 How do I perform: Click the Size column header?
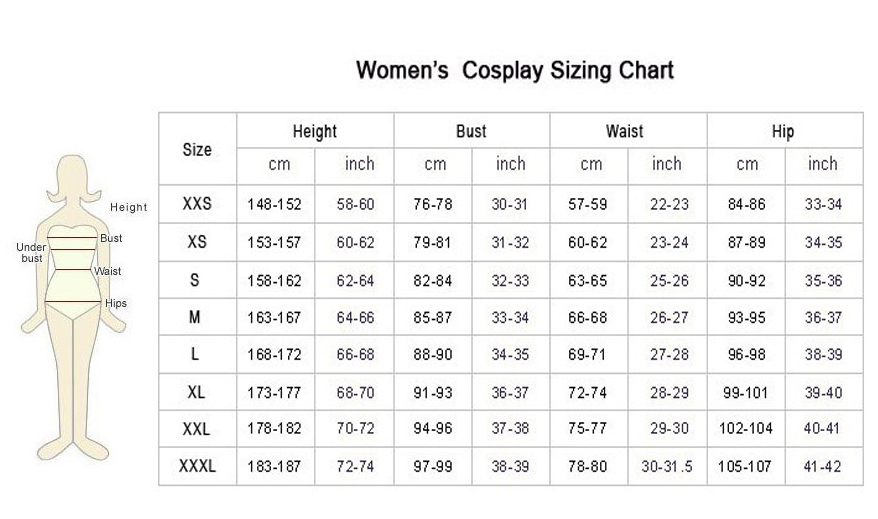[x=197, y=150]
